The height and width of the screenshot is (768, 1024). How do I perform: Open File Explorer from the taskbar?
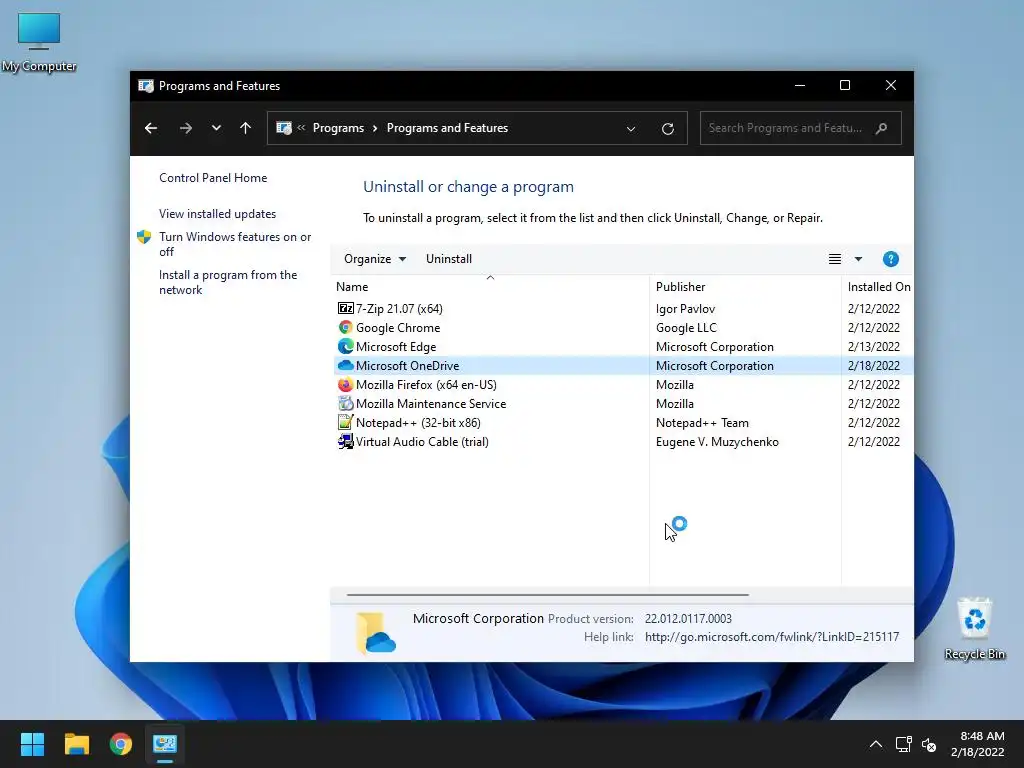click(x=76, y=744)
